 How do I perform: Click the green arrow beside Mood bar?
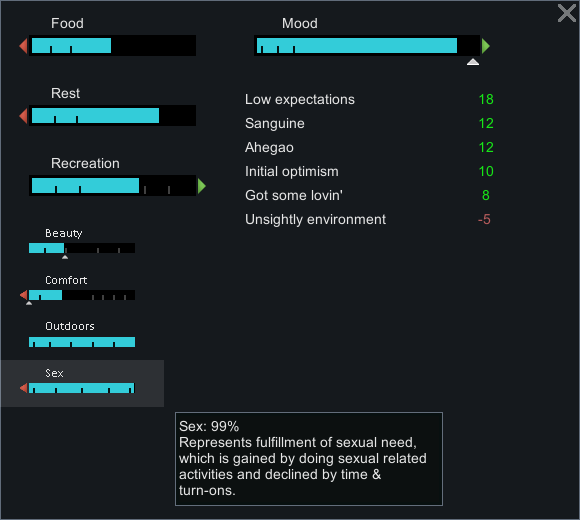[x=486, y=46]
